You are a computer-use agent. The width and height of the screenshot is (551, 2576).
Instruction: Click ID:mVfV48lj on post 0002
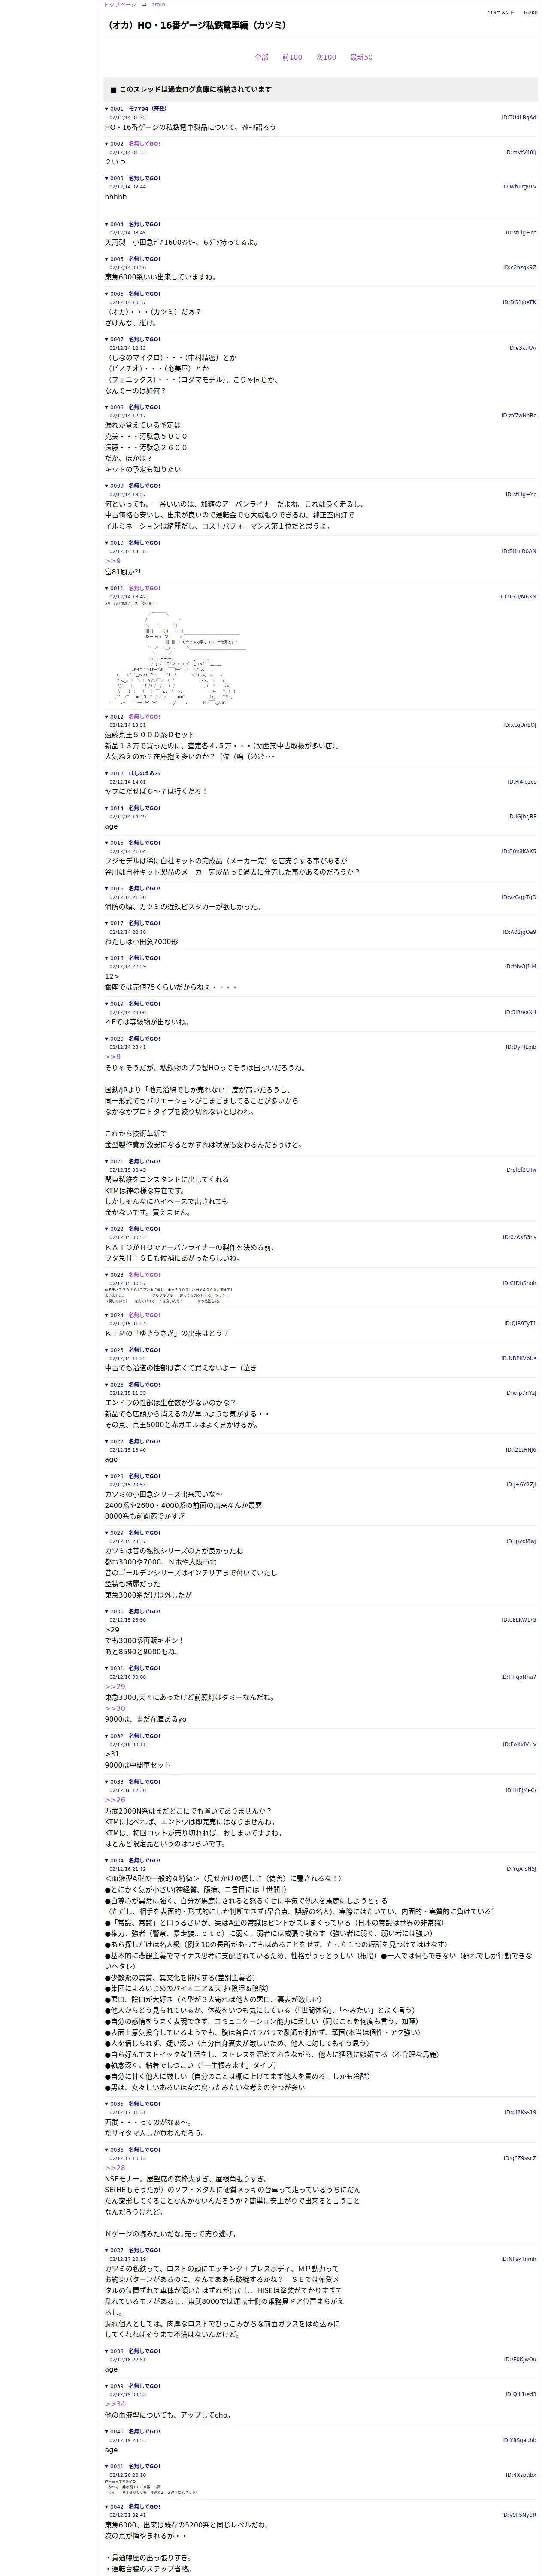[x=520, y=153]
